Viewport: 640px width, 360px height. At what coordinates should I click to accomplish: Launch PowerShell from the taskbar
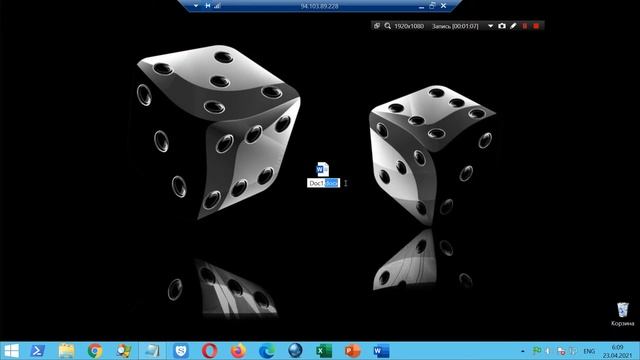[x=38, y=351]
